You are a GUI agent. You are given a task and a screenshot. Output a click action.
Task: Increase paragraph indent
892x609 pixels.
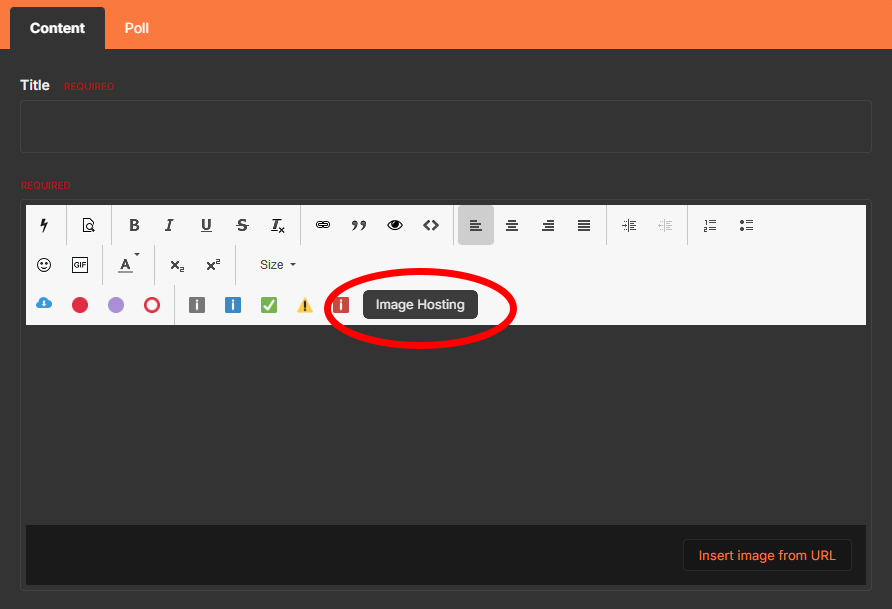tap(629, 225)
